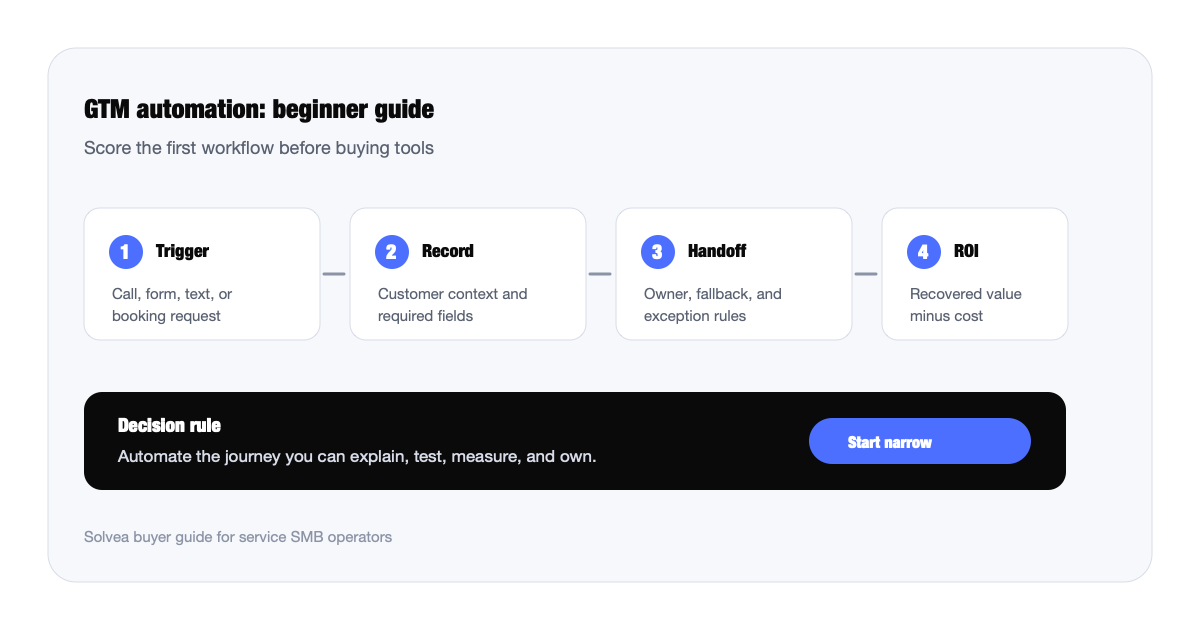Select the ROI step heading

click(966, 251)
